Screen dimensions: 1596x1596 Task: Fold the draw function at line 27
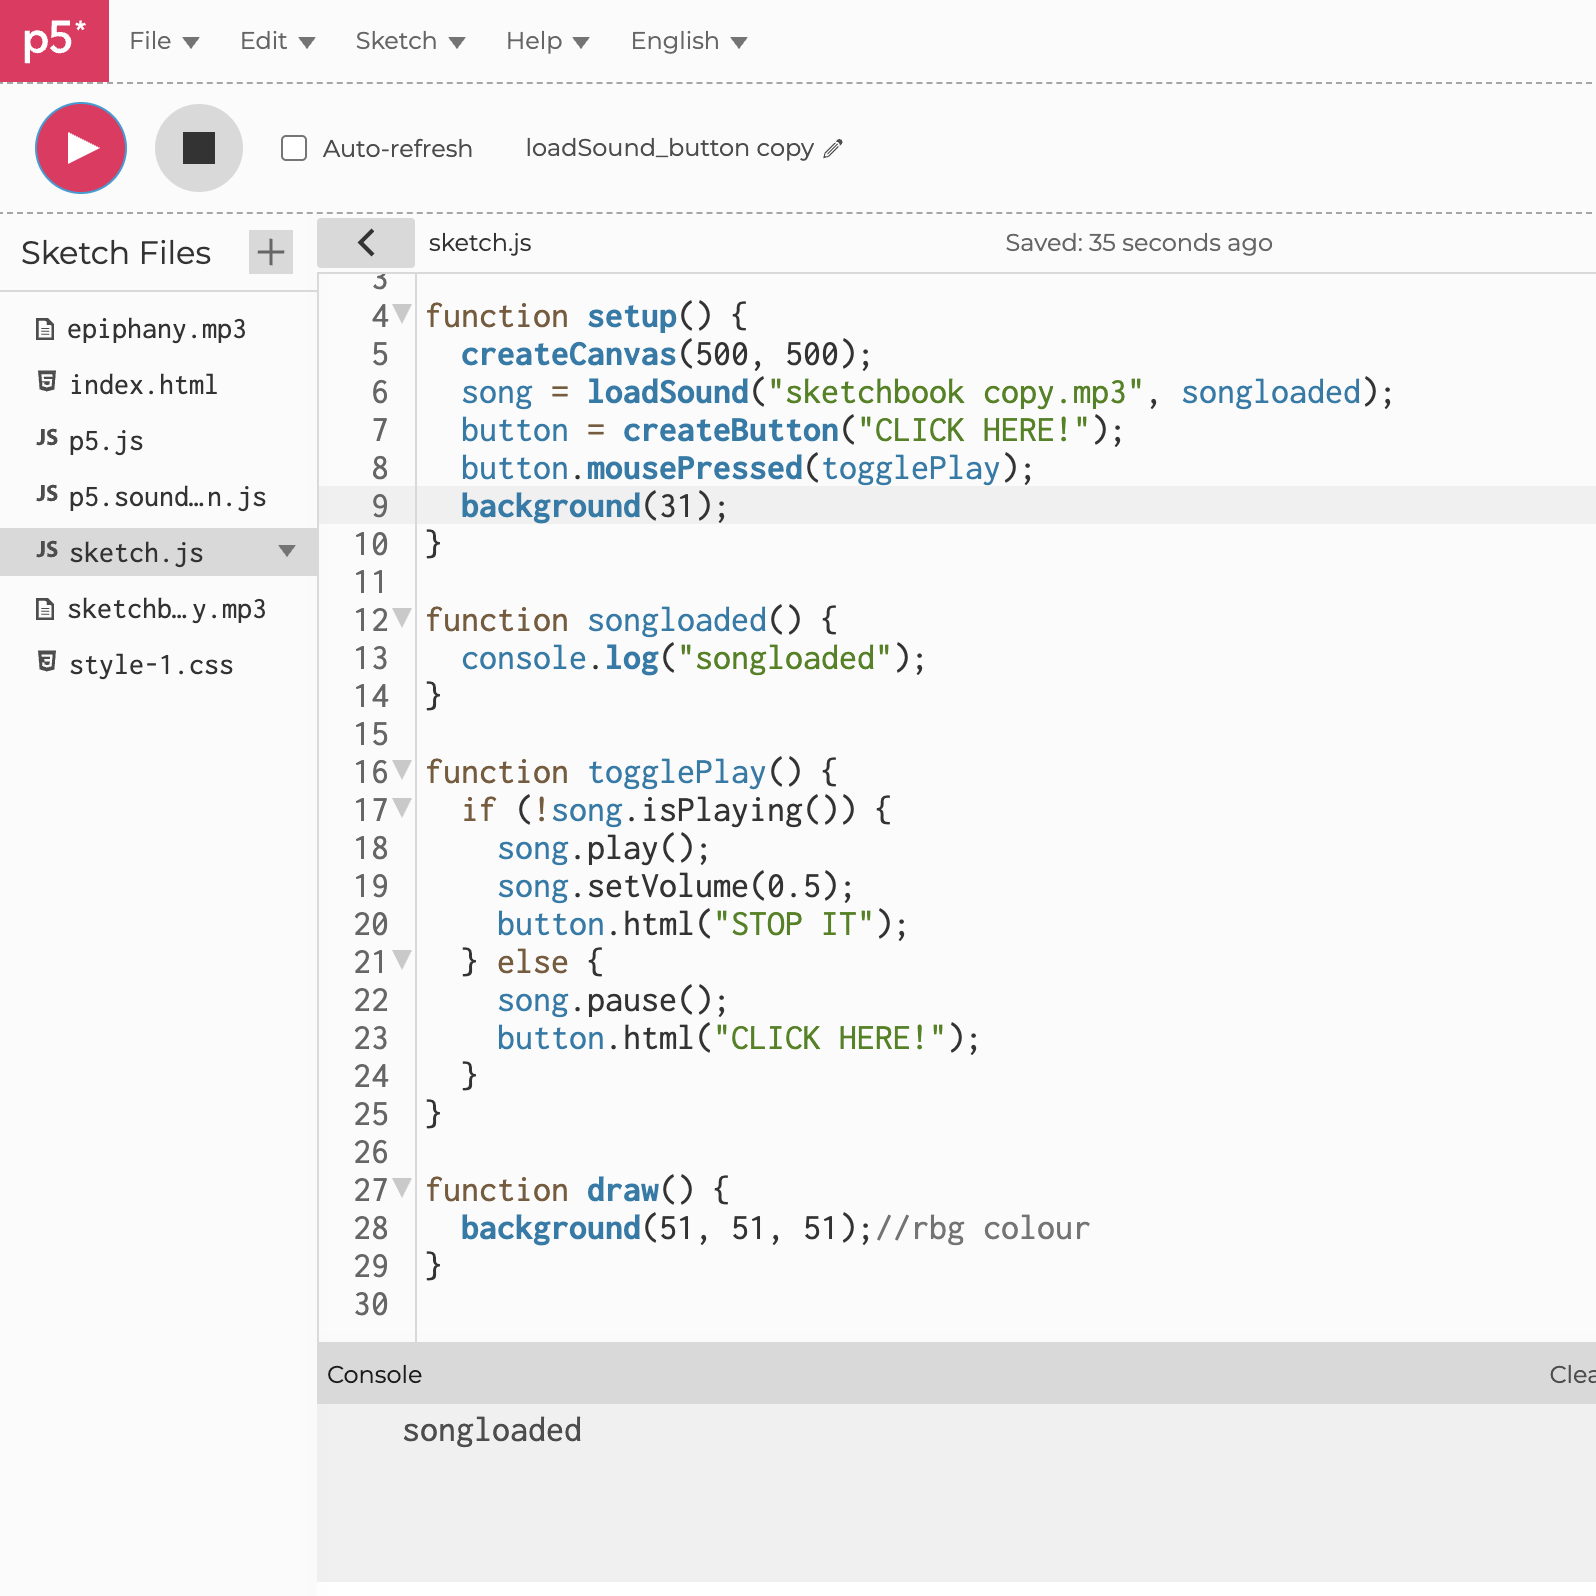click(402, 1188)
